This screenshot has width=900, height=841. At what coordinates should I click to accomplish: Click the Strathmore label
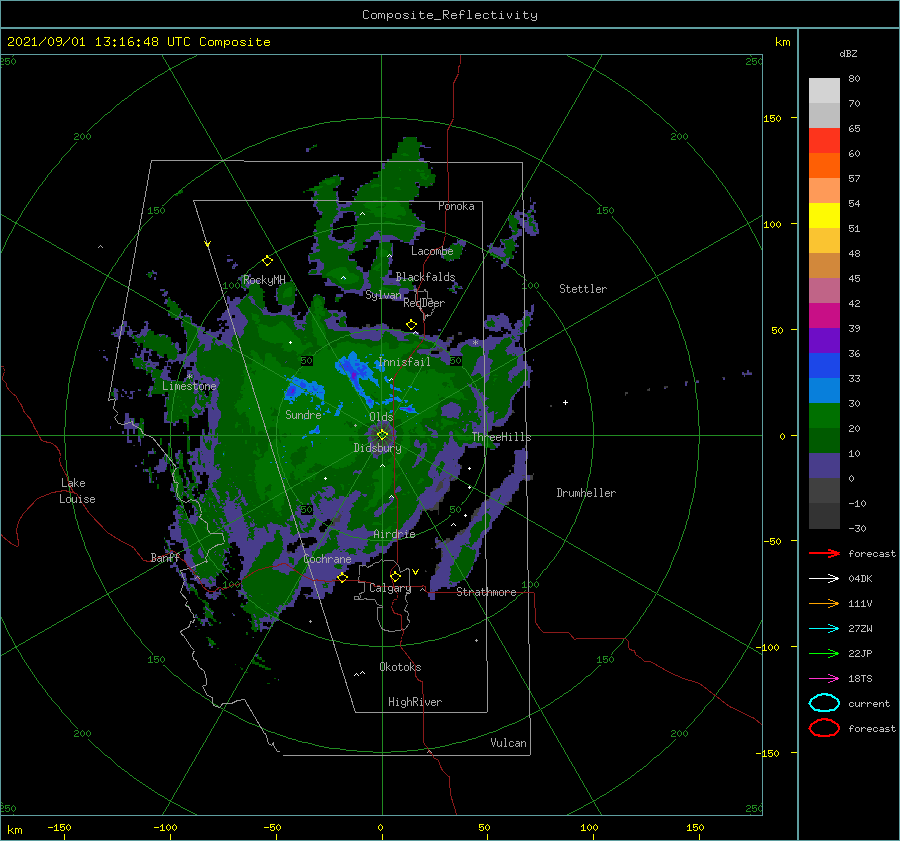coord(486,592)
